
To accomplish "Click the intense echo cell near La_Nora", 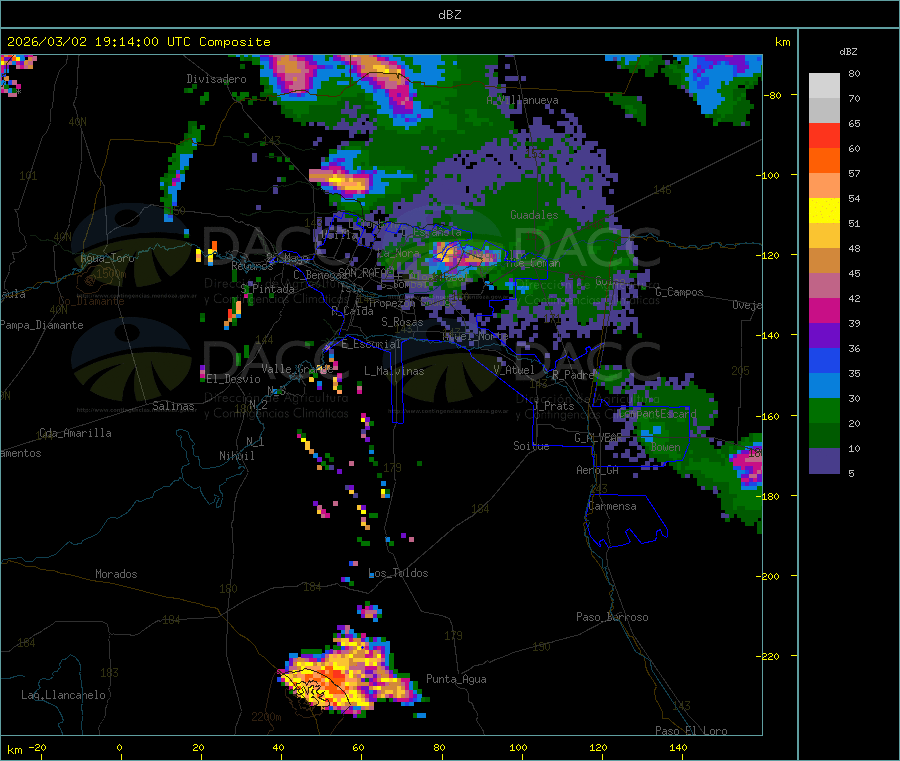I will point(464,255).
